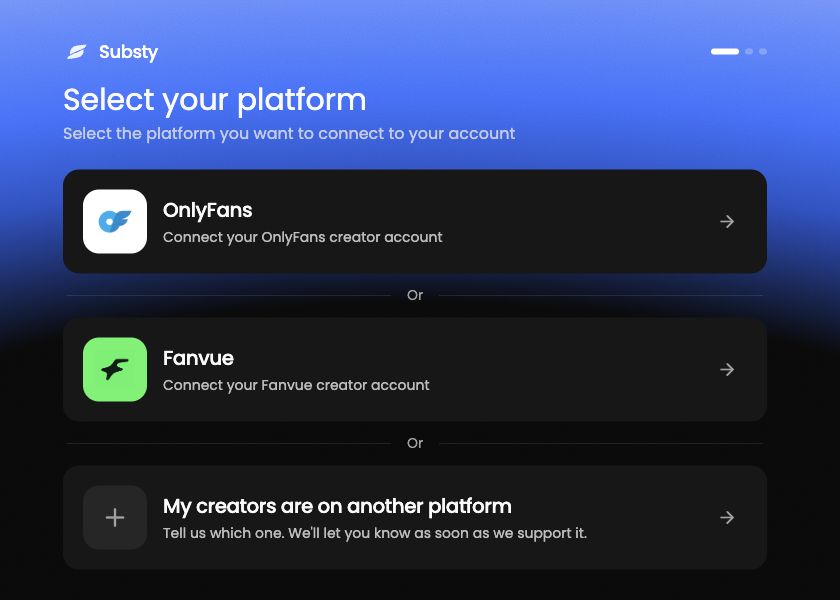Click the 'Select the platform you want' subtitle
840x600 pixels.
click(x=289, y=133)
